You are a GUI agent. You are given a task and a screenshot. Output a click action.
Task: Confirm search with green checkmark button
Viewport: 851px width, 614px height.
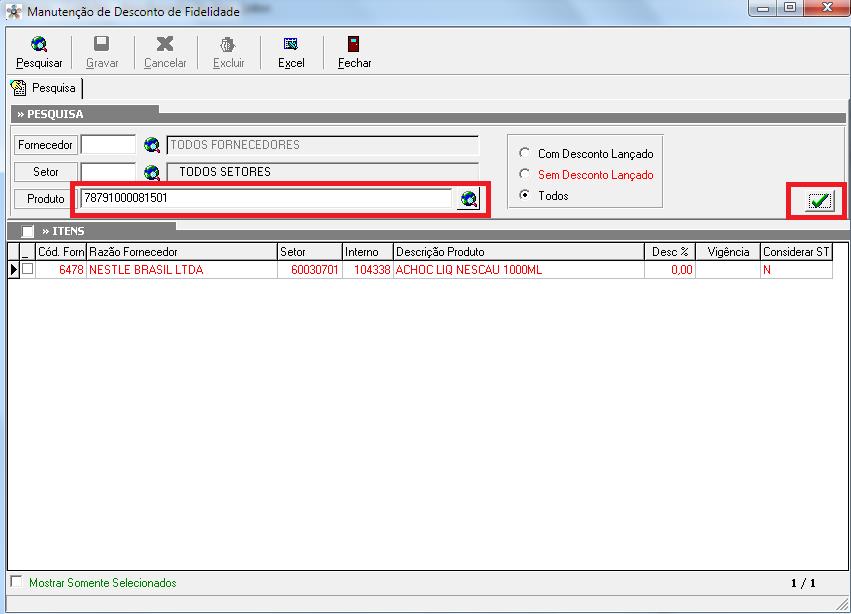point(819,201)
